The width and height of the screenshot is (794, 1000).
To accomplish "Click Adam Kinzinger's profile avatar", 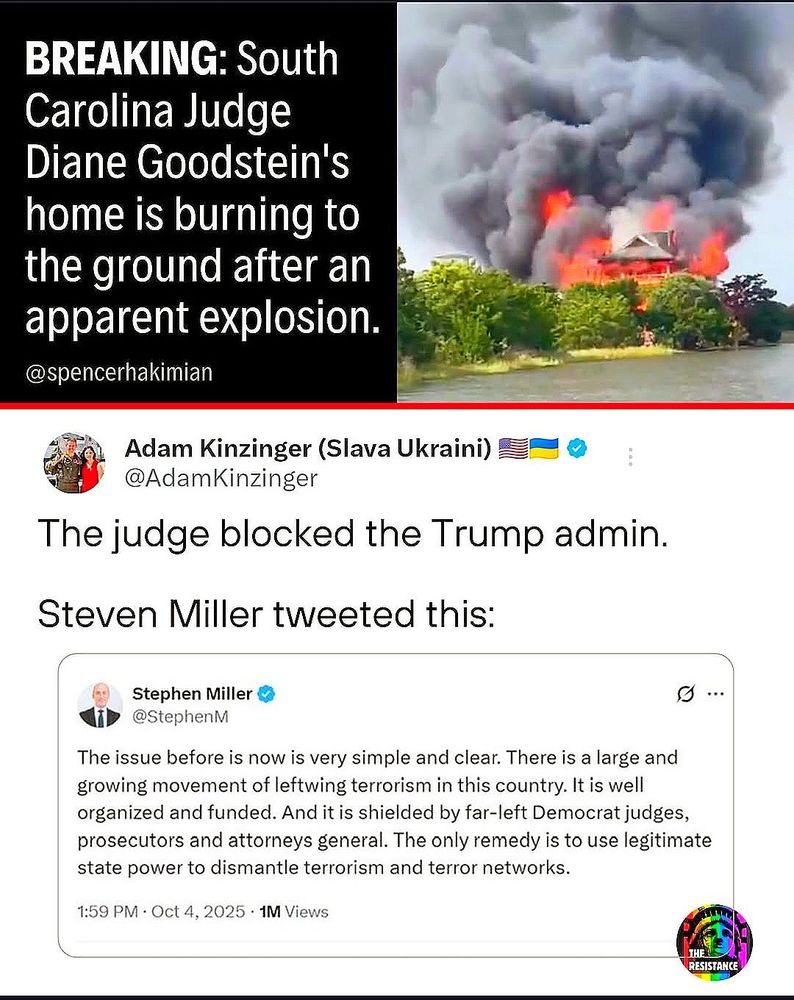I will coord(75,463).
